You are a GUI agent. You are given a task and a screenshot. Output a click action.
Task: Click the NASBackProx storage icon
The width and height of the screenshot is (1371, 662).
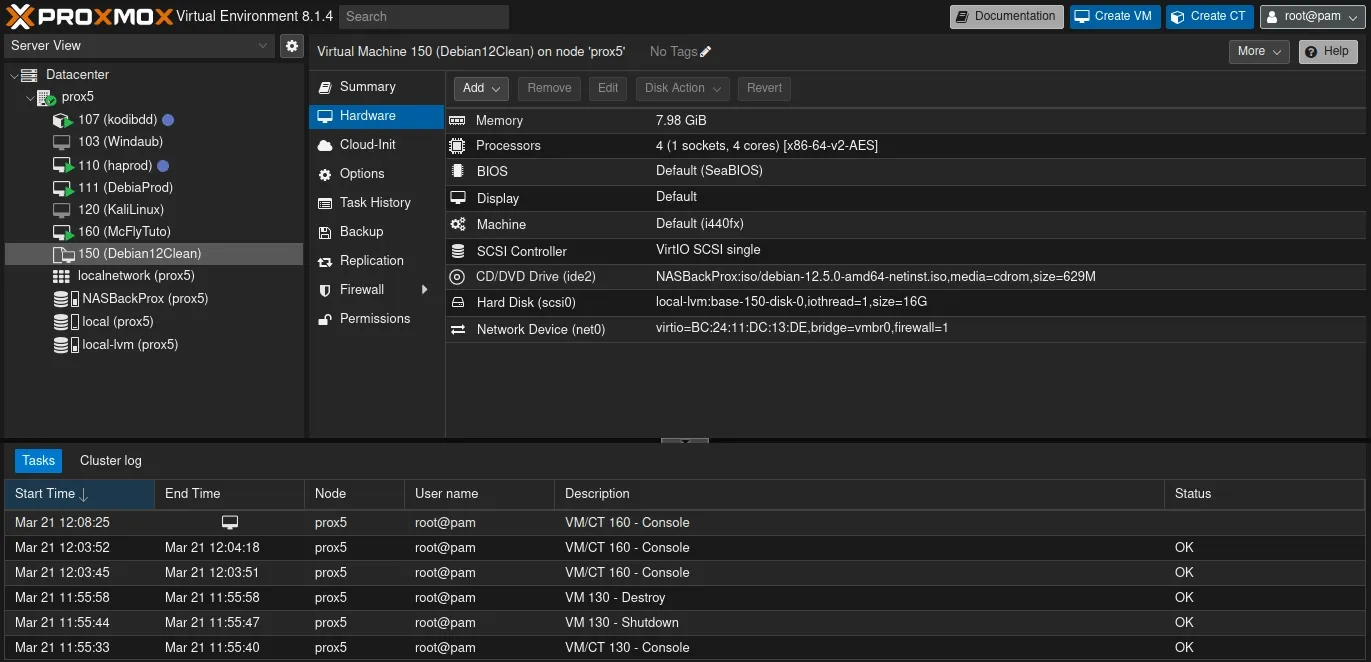[62, 299]
